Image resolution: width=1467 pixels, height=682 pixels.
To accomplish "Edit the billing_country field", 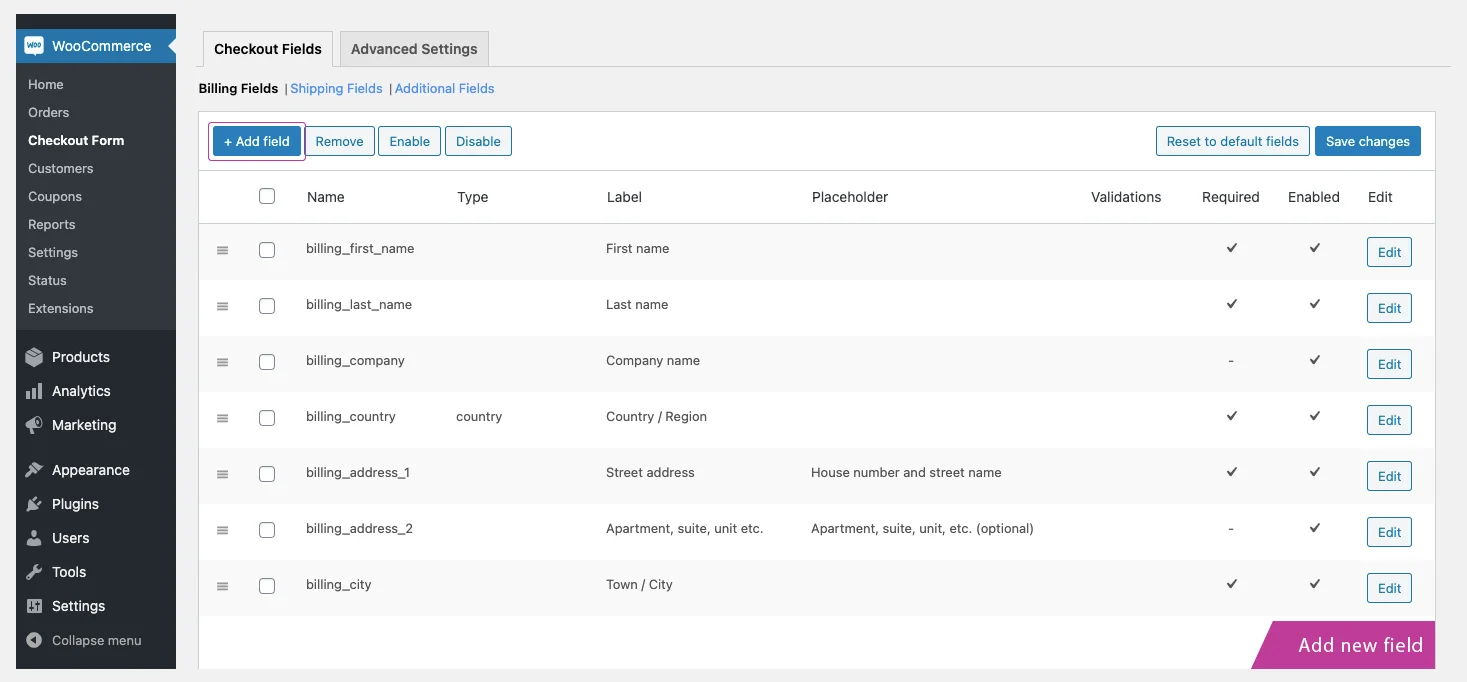I will [1388, 420].
